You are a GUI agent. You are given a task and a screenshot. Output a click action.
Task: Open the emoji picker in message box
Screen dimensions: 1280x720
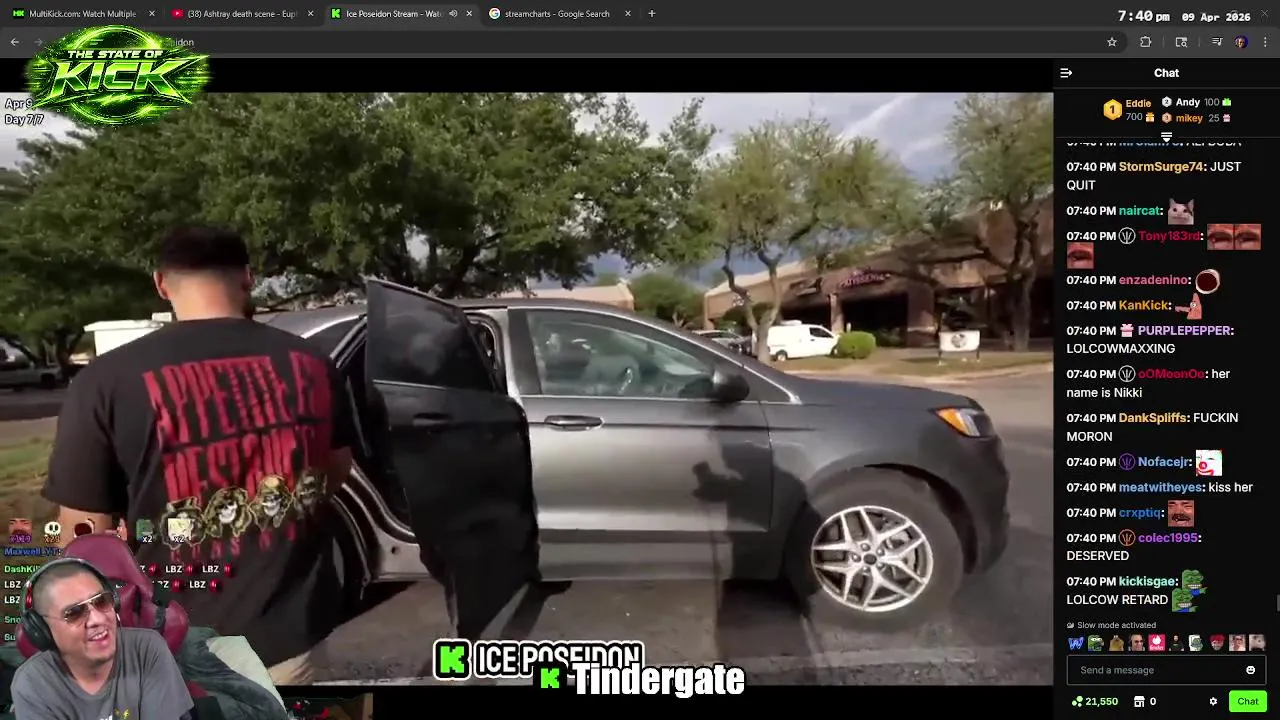point(1250,670)
